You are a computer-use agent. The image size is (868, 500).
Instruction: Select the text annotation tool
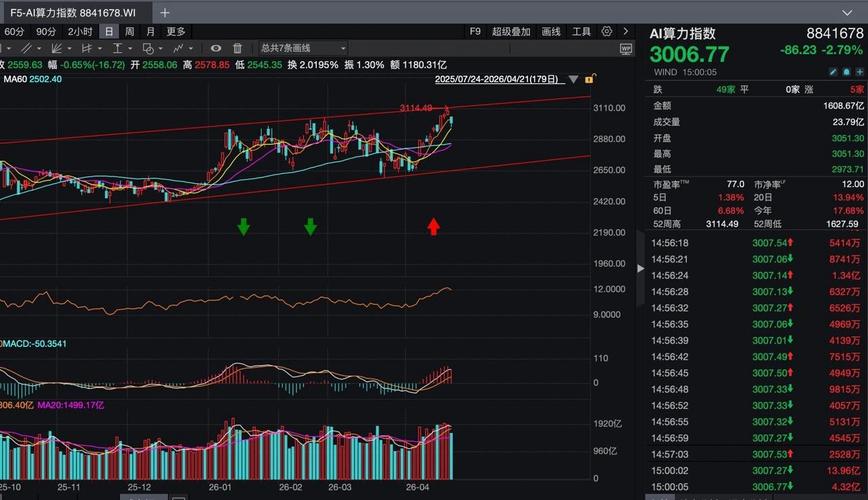tap(117, 48)
